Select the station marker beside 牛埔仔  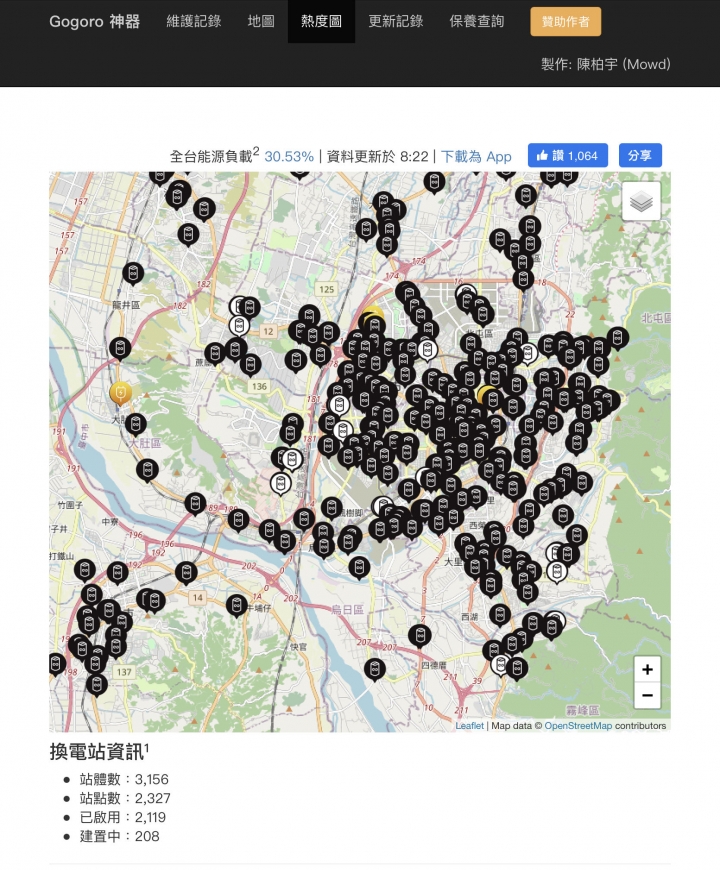click(x=237, y=605)
